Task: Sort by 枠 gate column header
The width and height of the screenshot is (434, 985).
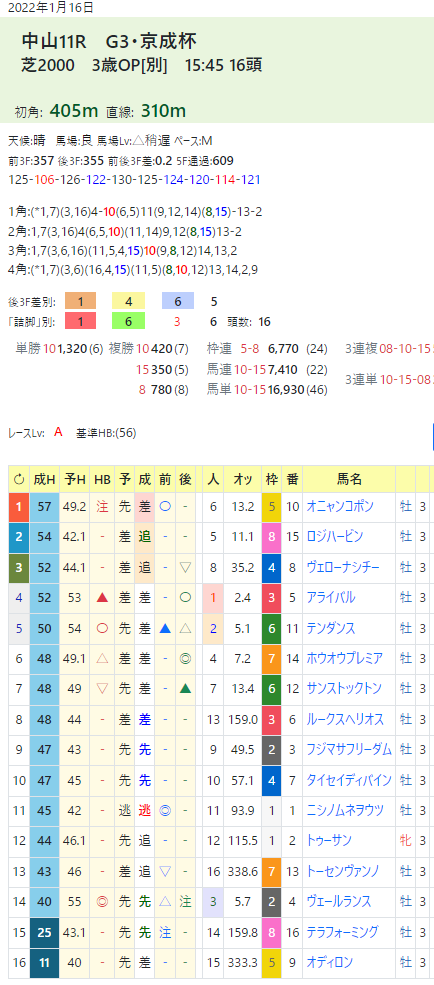Action: [271, 479]
